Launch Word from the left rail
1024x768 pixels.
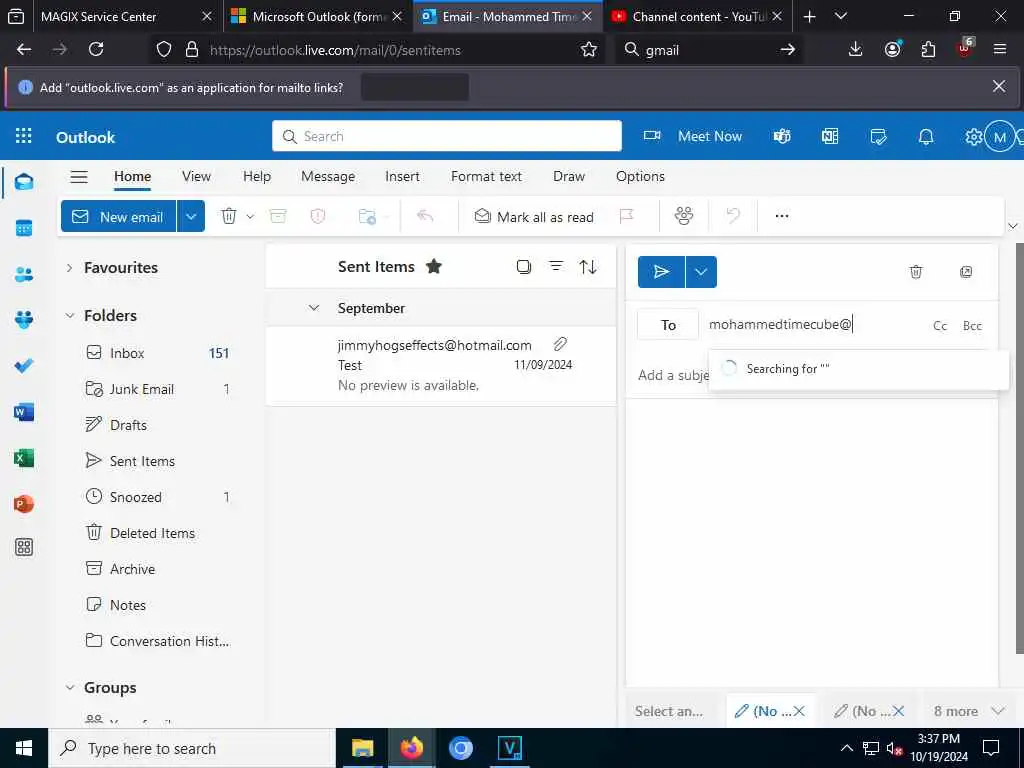point(24,412)
